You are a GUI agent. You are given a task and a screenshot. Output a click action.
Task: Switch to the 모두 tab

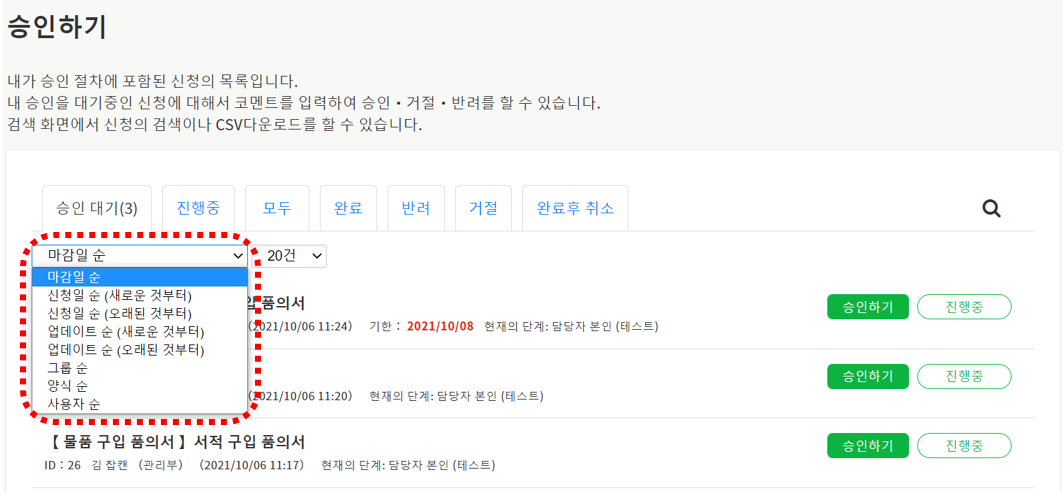[x=277, y=209]
